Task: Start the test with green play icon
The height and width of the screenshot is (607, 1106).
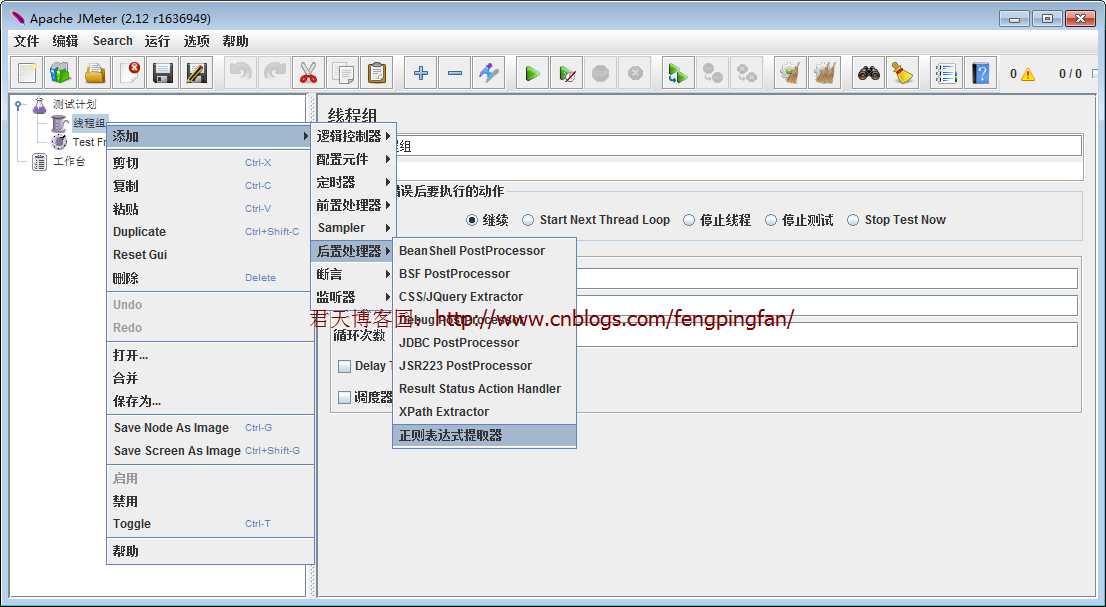Action: coord(533,73)
